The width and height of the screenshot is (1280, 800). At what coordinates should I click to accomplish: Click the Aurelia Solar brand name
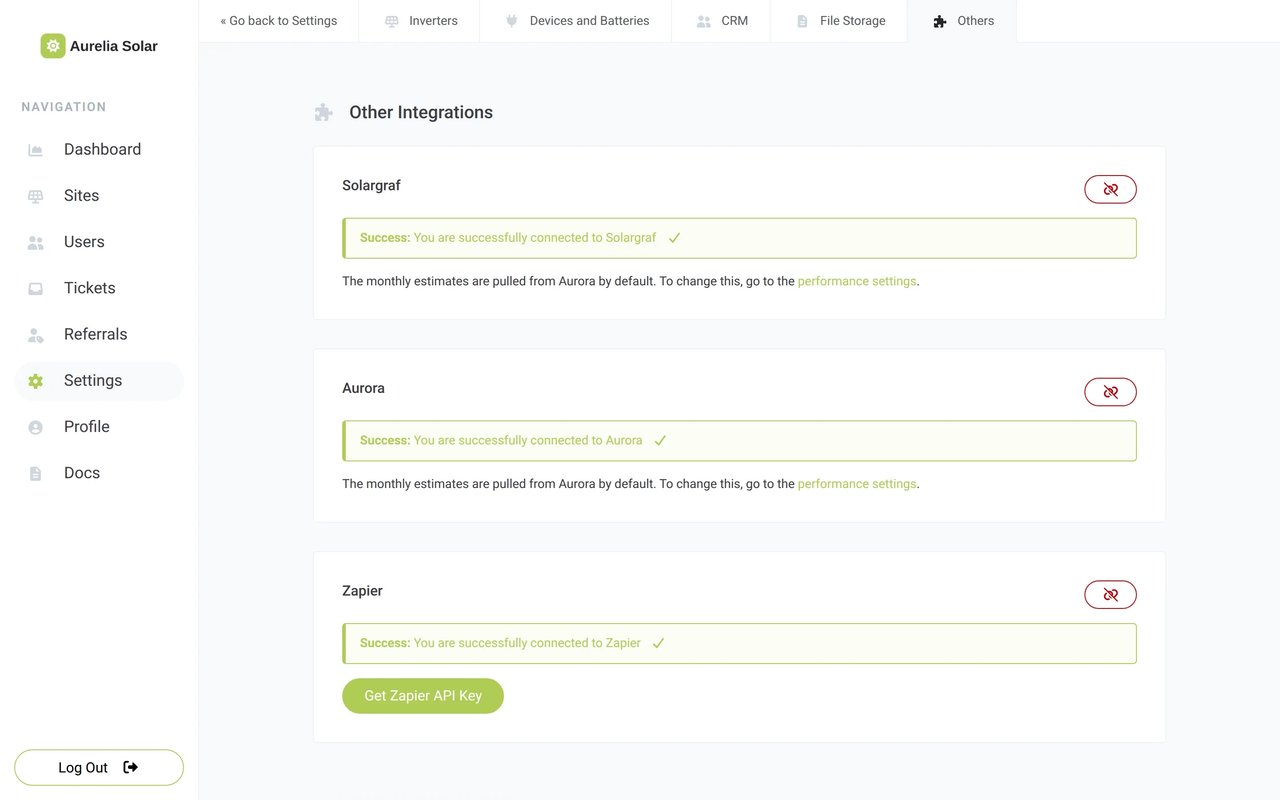pos(114,46)
